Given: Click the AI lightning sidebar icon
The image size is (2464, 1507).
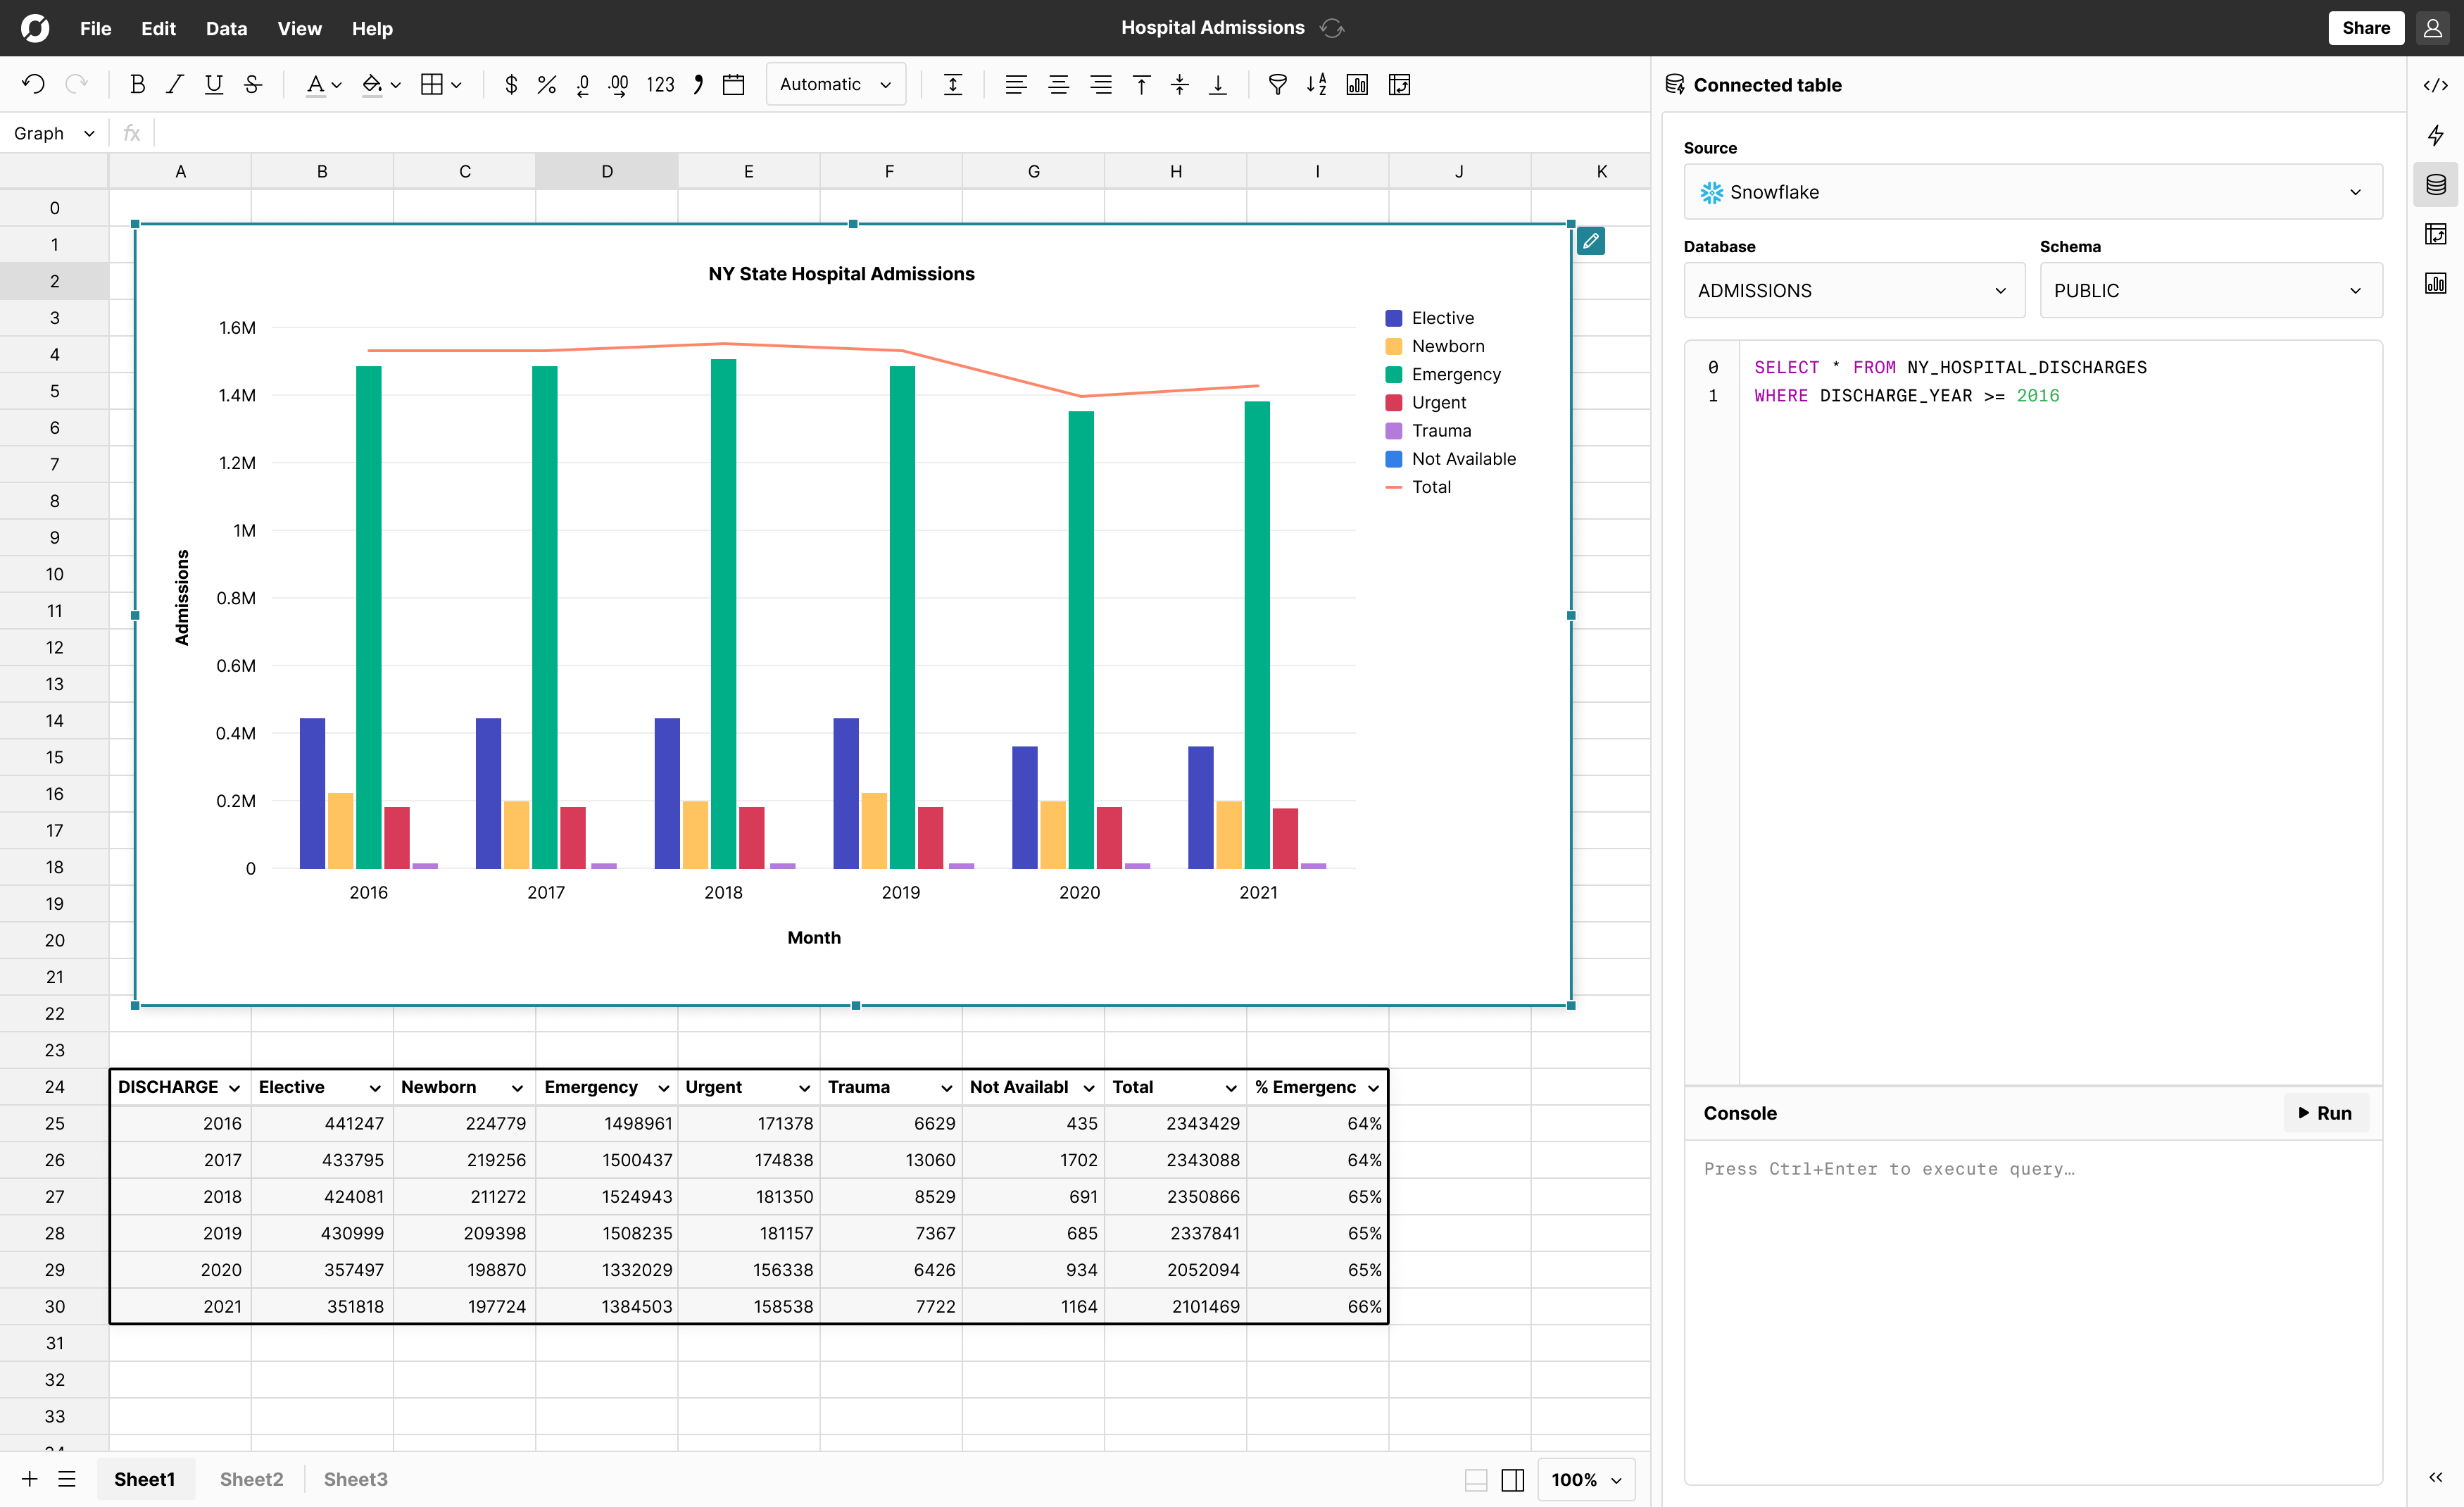Looking at the screenshot, I should tap(2436, 135).
